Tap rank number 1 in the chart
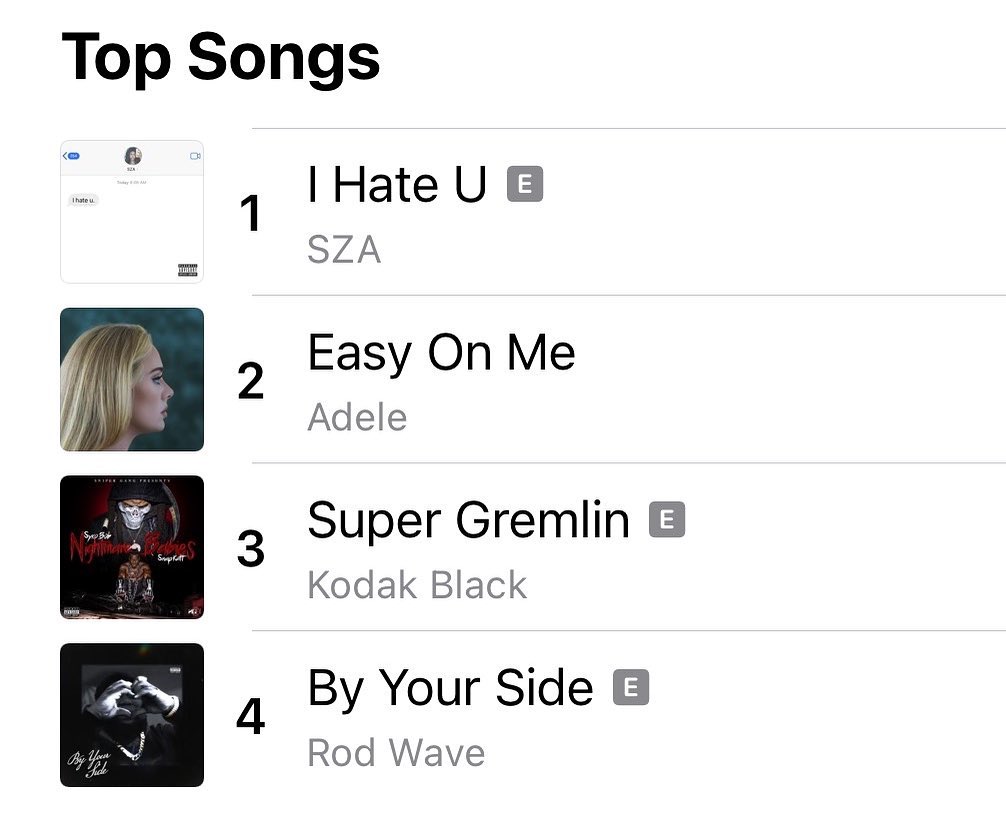The image size is (1006, 823). click(251, 214)
